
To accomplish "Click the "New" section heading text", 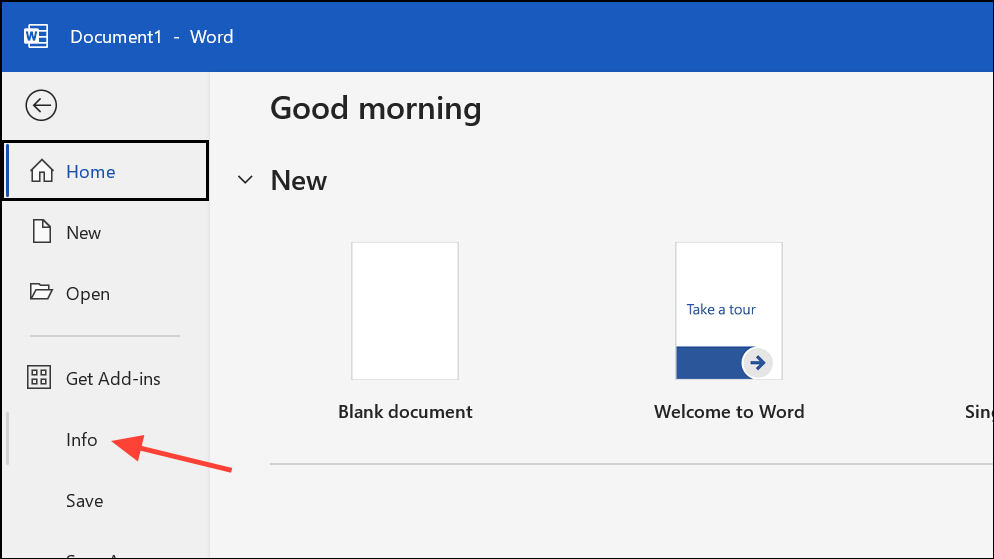I will (298, 181).
